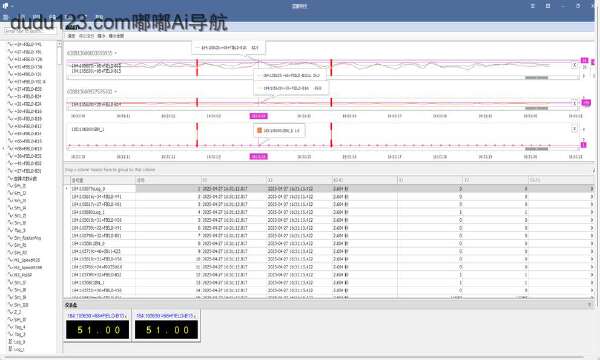The width and height of the screenshot is (600, 360).
Task: Open the dropdown arrow beside the first chart group title
Action: pos(116,53)
